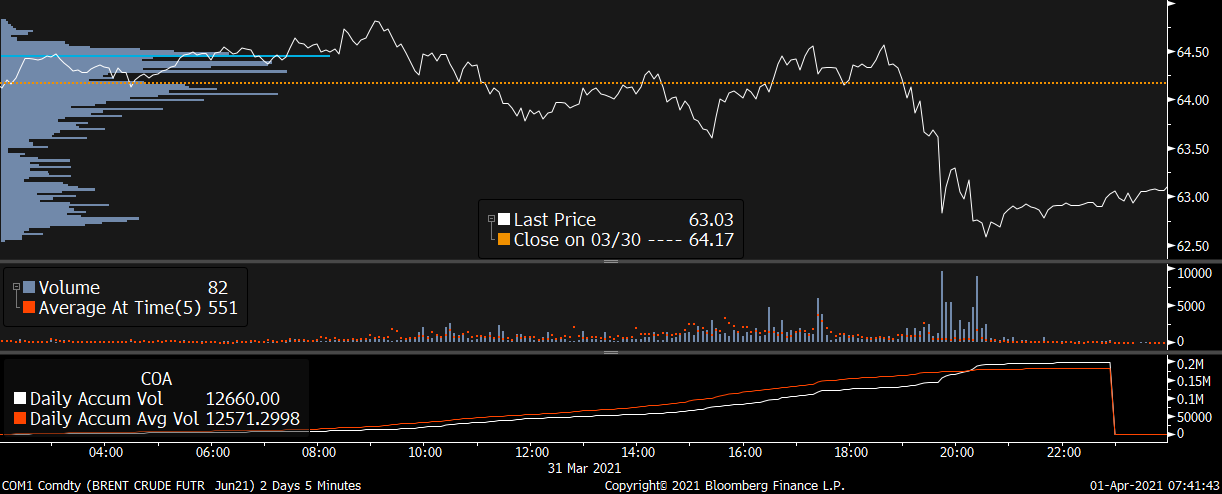Viewport: 1222px width, 494px height.
Task: Click the 01-Apr-2021 07:41:43 timestamp
Action: [1154, 485]
